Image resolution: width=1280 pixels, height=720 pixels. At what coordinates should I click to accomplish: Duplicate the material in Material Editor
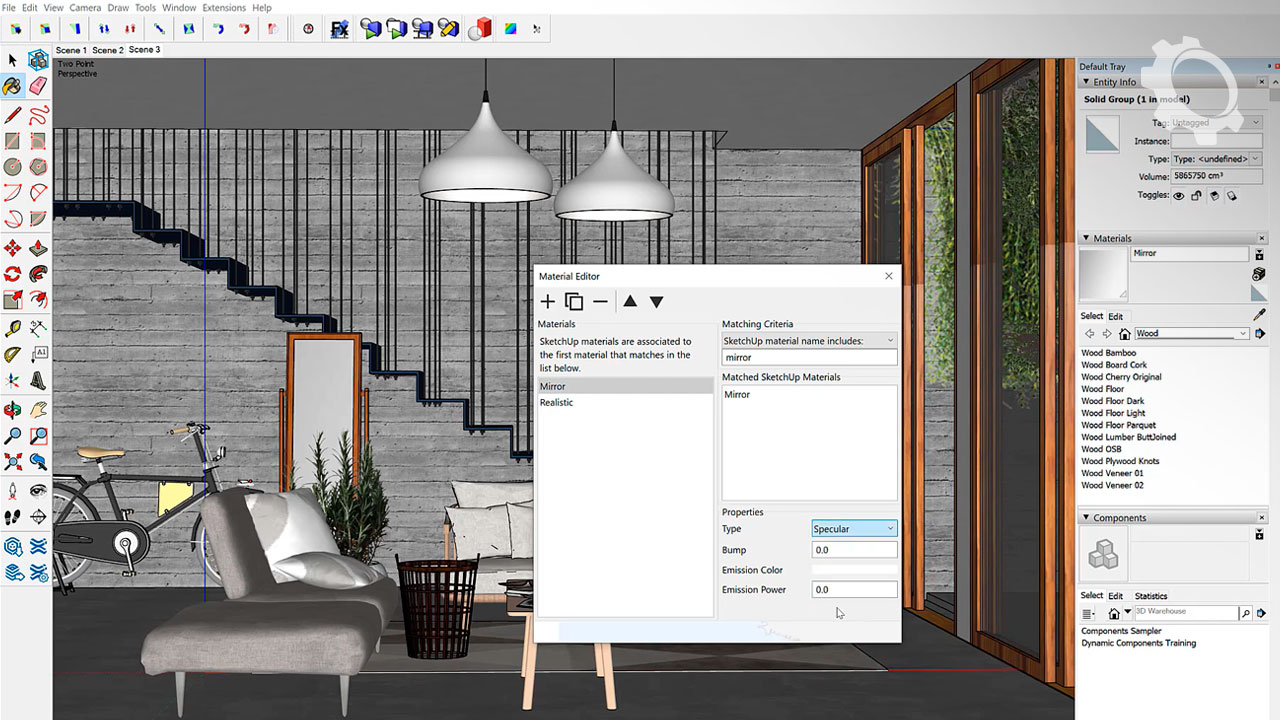pyautogui.click(x=574, y=302)
